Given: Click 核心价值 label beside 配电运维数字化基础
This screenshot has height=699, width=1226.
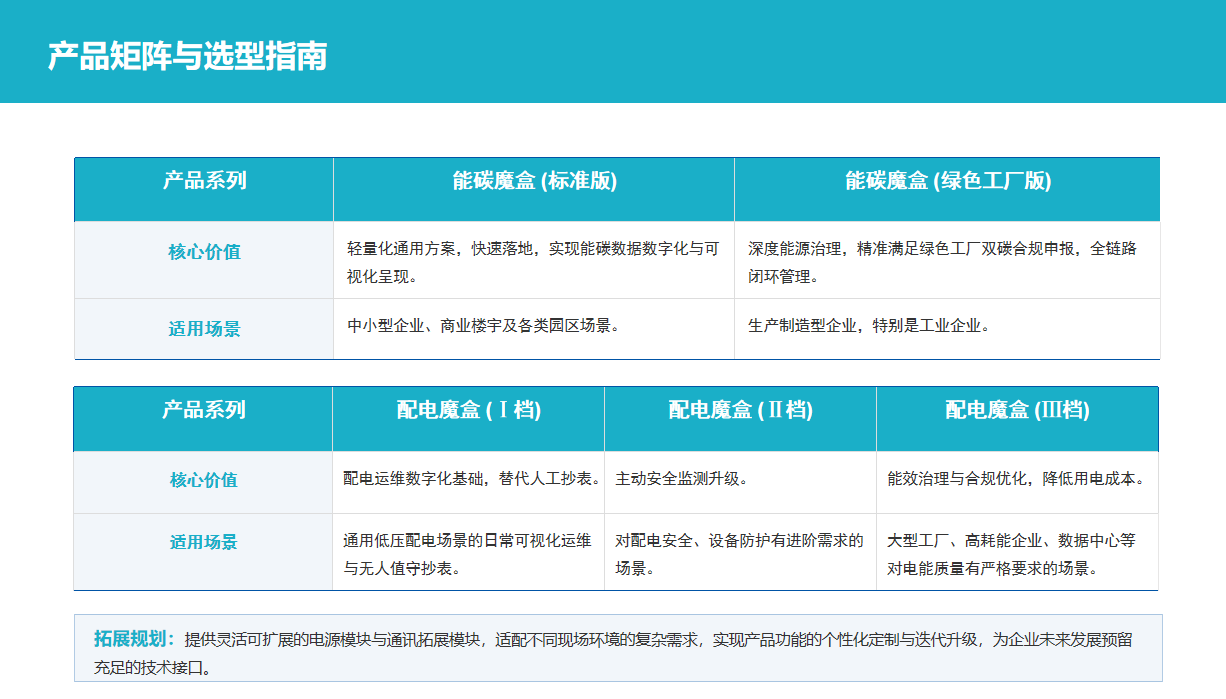Looking at the screenshot, I should (x=204, y=480).
